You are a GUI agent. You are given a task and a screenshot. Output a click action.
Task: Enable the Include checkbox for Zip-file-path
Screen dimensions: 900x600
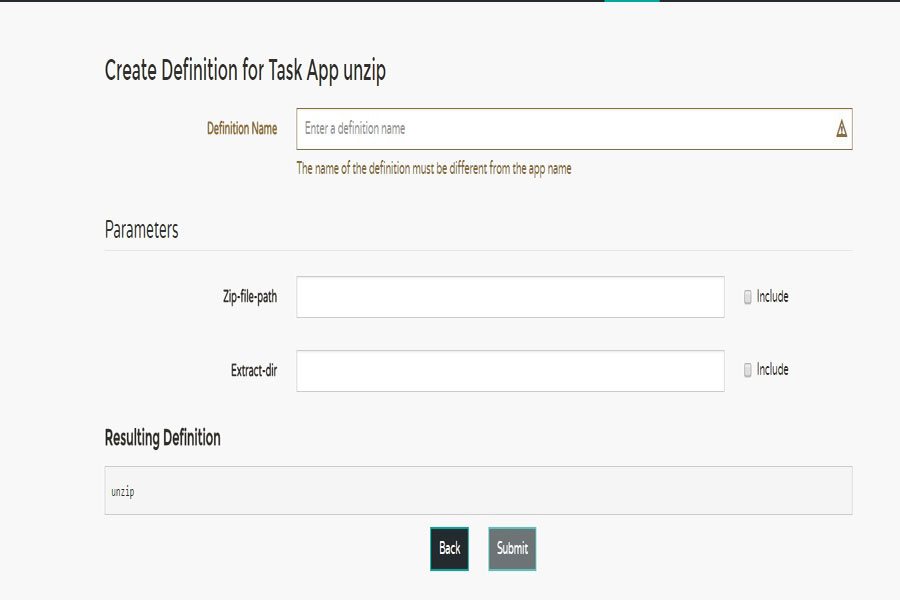pos(748,297)
